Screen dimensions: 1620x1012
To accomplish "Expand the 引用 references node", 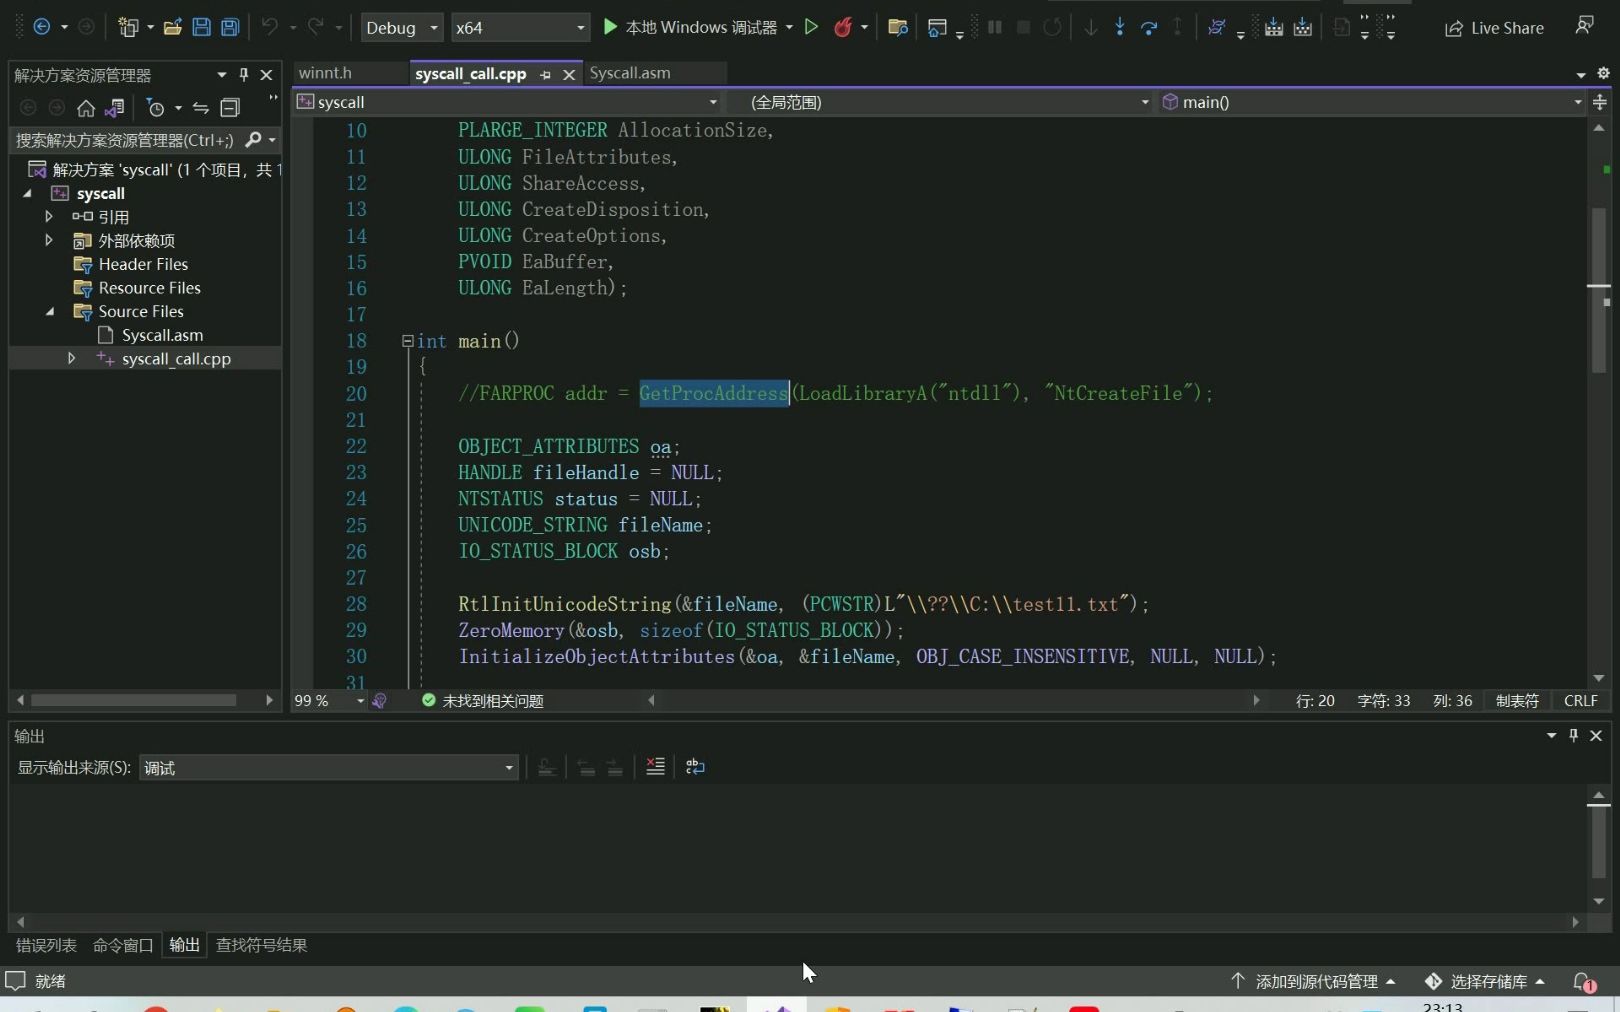I will 48,216.
